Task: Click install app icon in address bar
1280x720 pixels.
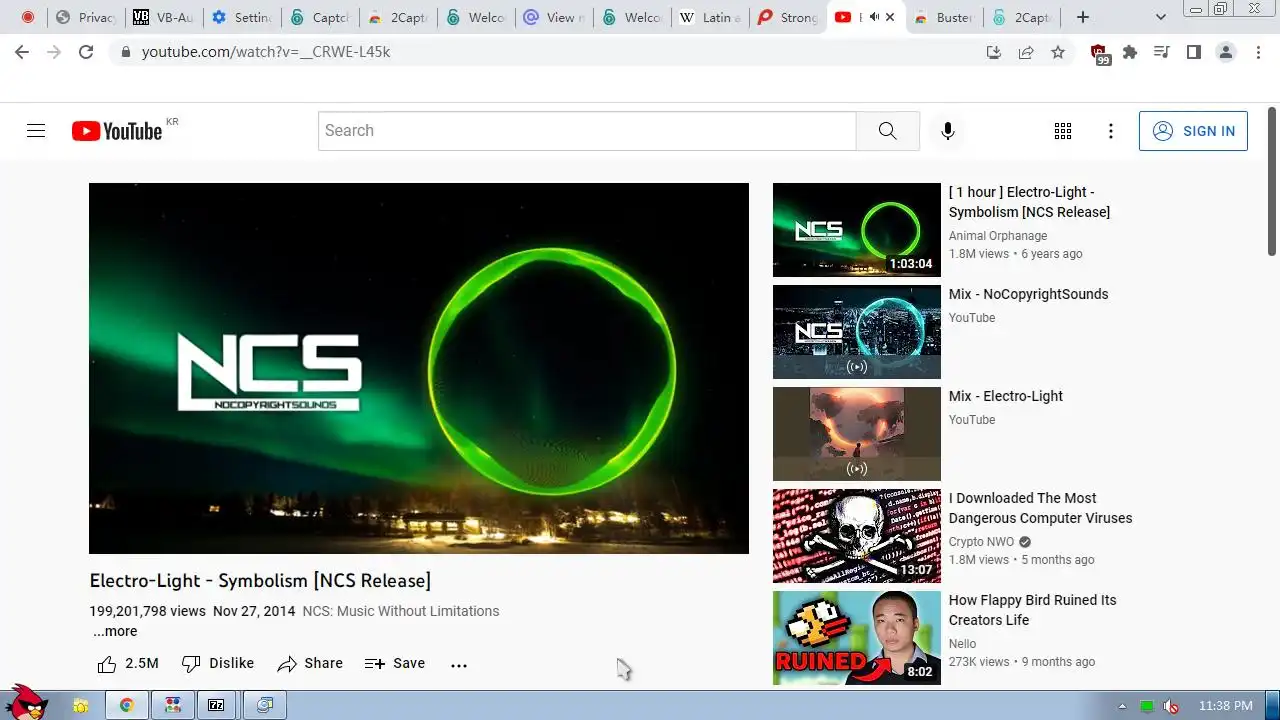Action: coord(994,52)
